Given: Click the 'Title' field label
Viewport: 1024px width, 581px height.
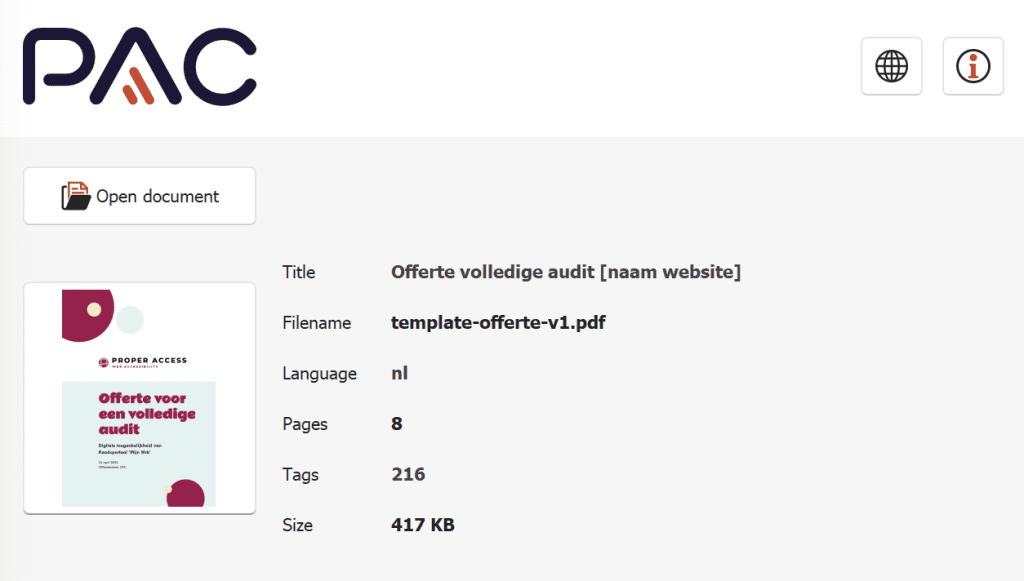Looking at the screenshot, I should pos(298,272).
